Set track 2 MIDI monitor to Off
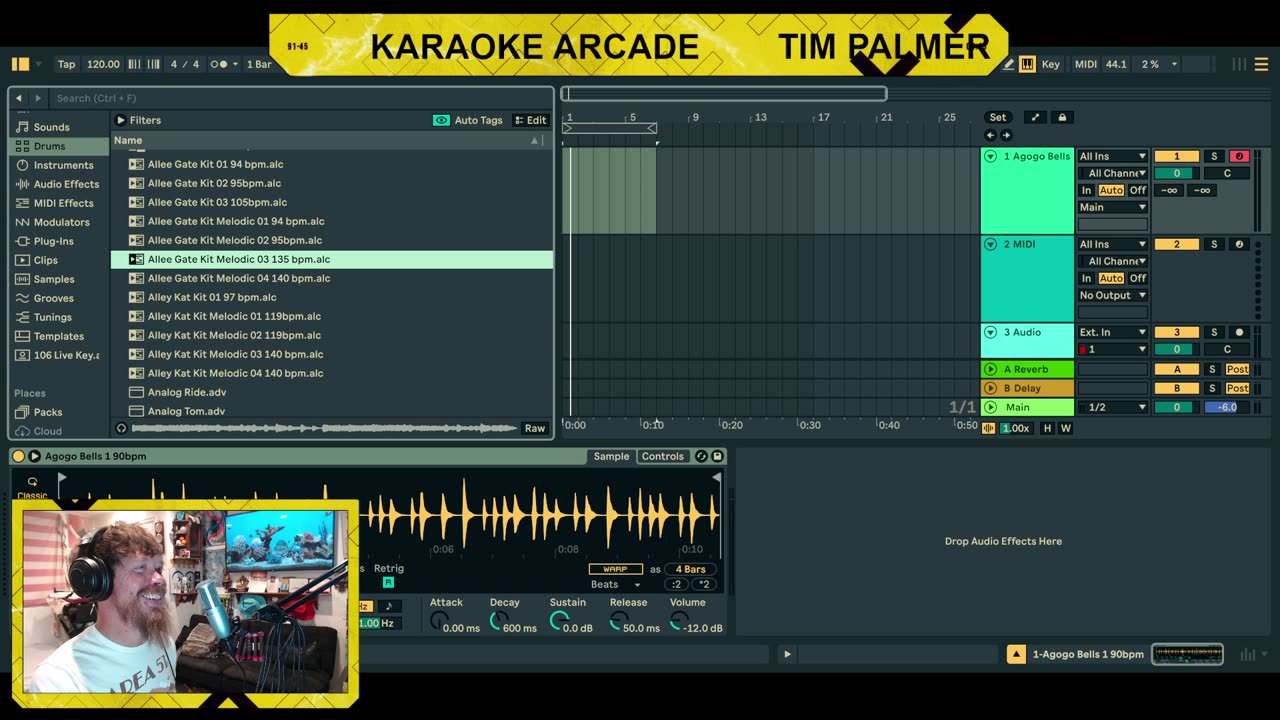The image size is (1280, 720). coord(1137,278)
